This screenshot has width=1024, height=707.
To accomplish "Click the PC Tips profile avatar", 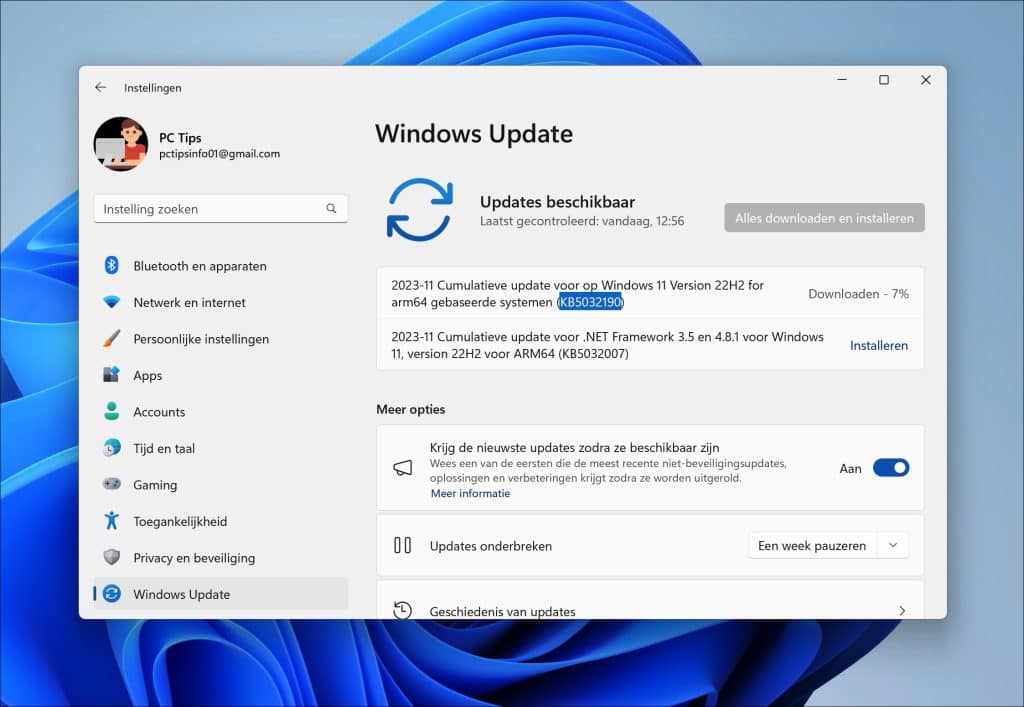I will click(x=121, y=144).
